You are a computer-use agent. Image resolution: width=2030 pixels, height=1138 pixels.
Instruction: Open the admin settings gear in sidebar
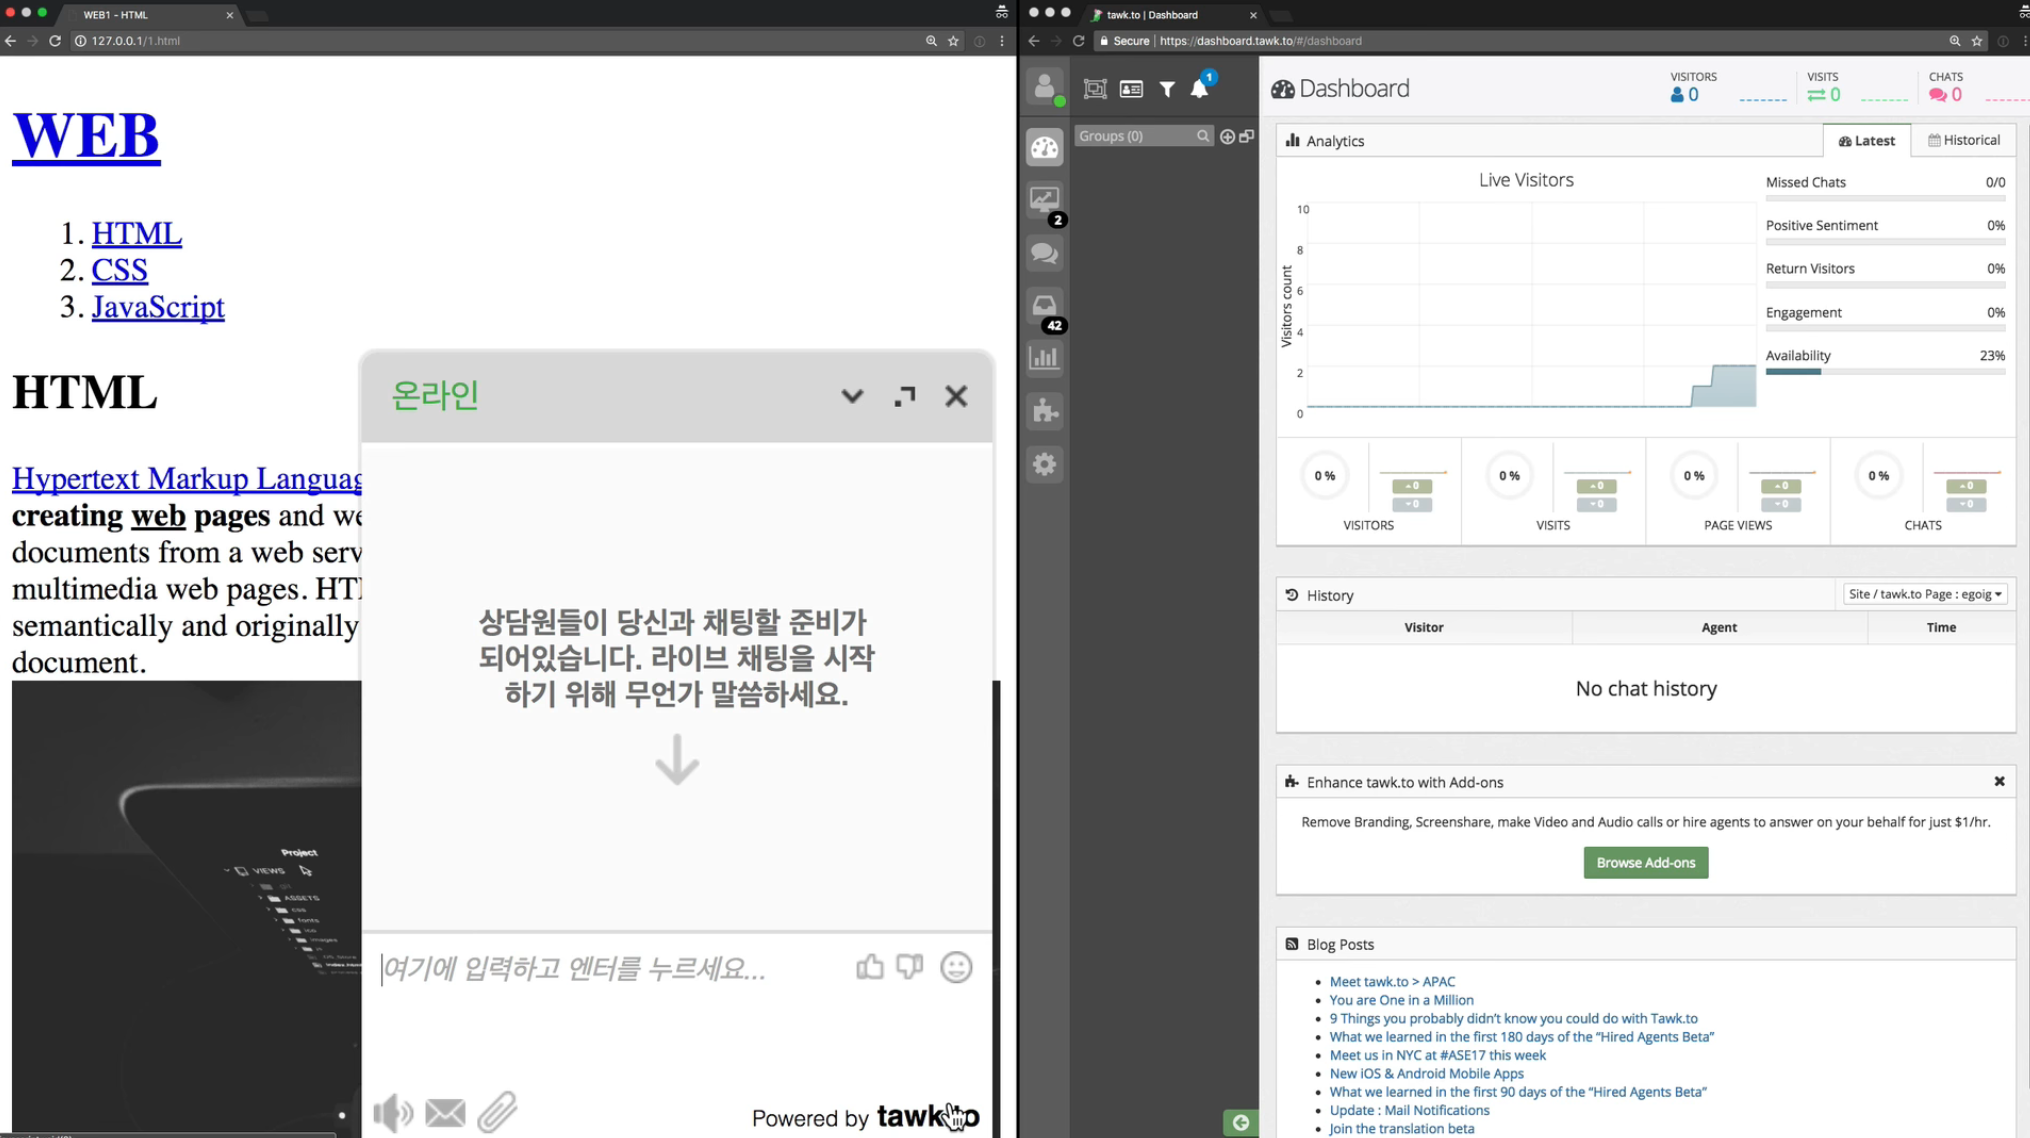coord(1045,464)
